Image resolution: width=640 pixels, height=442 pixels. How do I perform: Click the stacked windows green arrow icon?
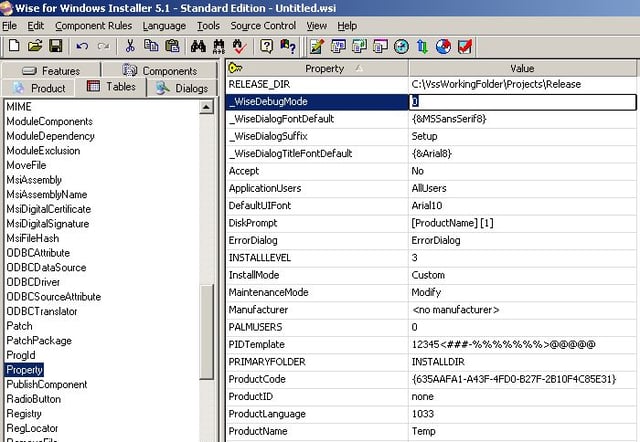tap(359, 46)
